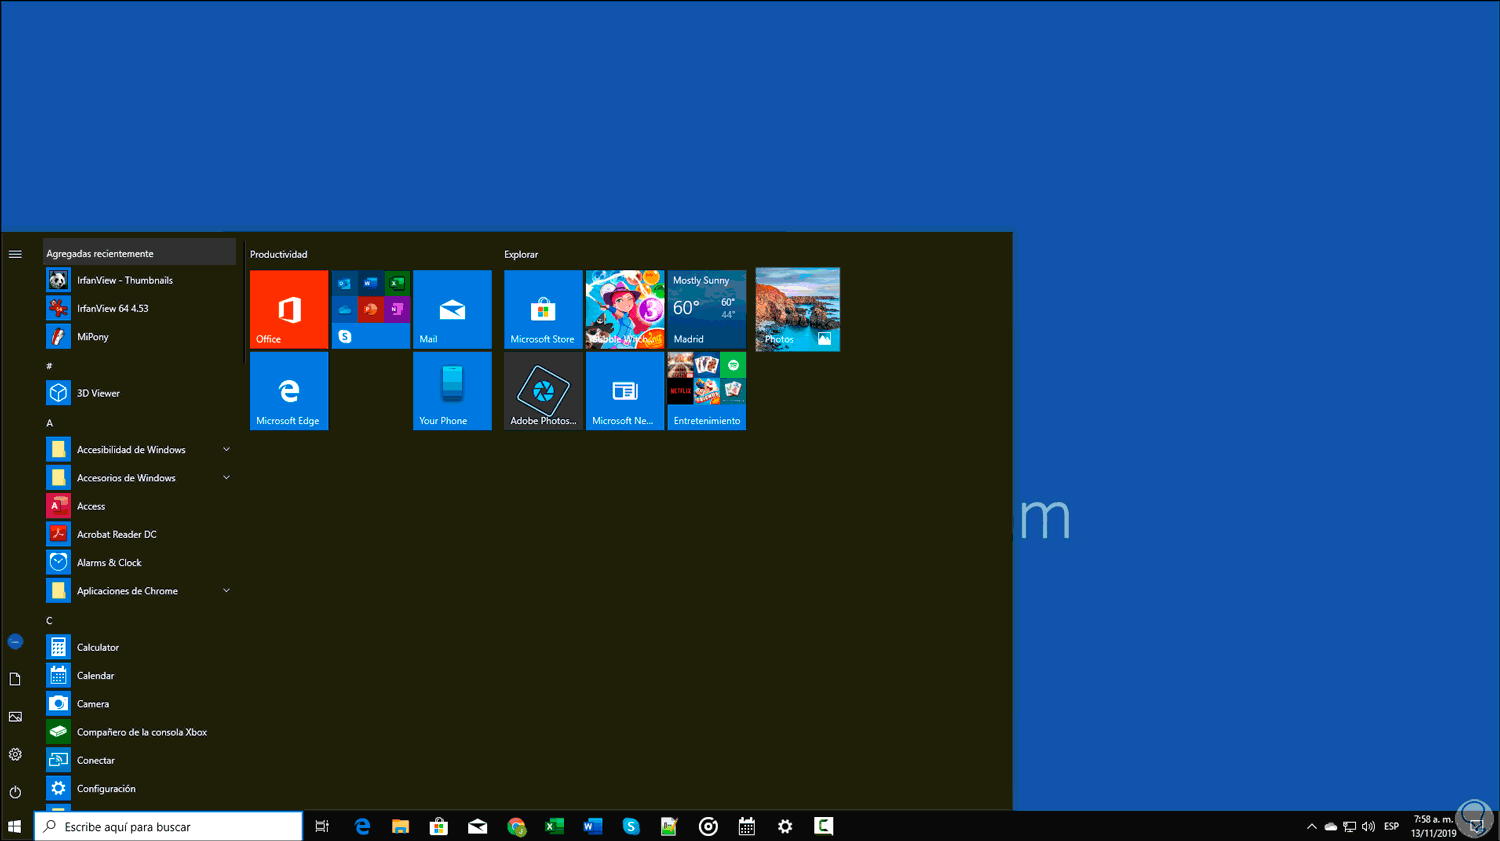Click the Windows Start button

15,826
